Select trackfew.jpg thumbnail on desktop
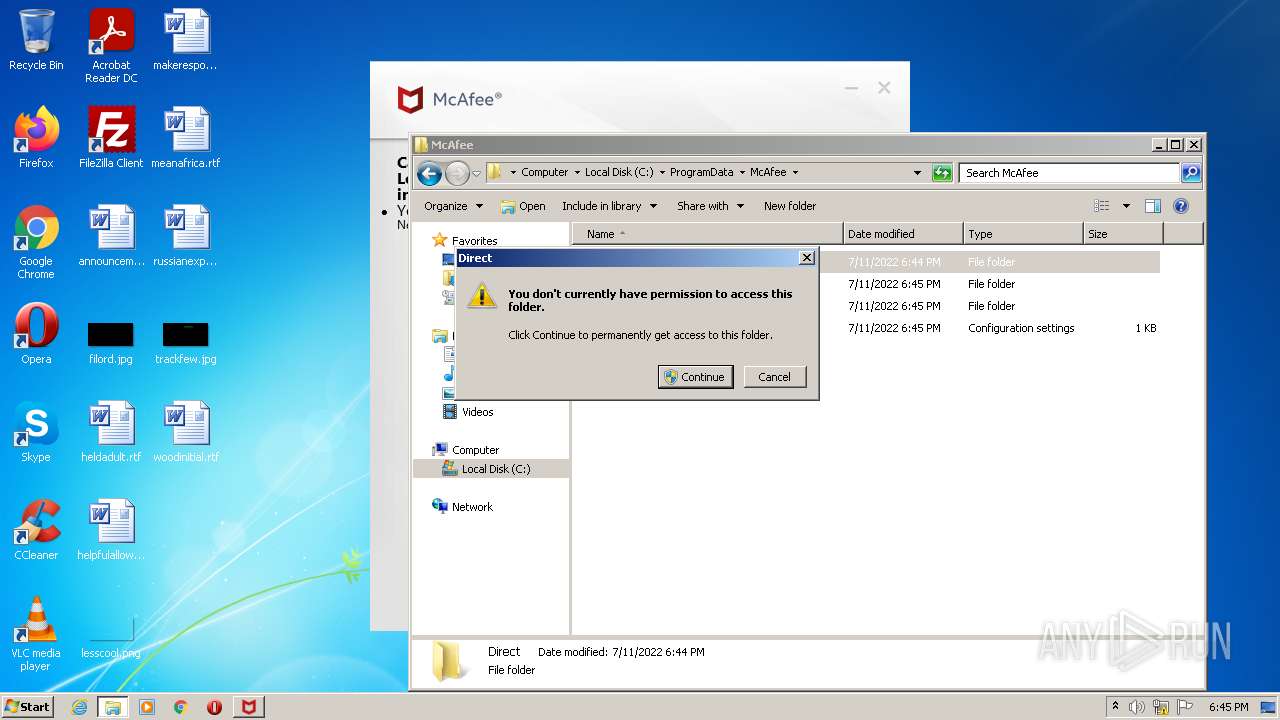The width and height of the screenshot is (1280, 720). pos(186,342)
